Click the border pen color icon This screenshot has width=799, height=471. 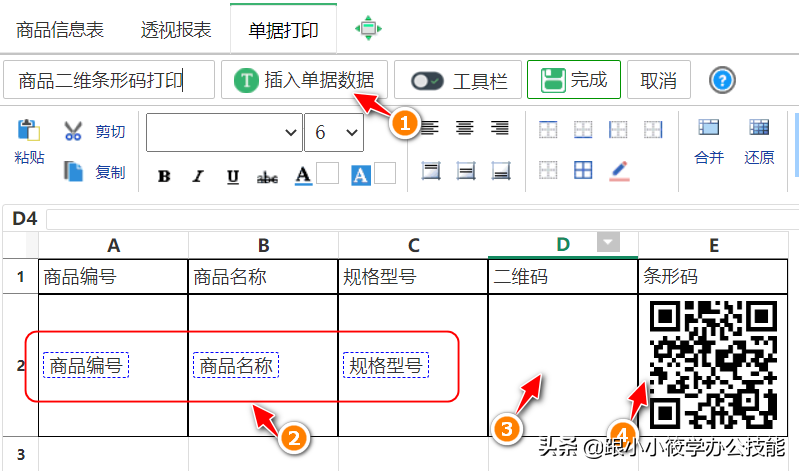pyautogui.click(x=620, y=171)
